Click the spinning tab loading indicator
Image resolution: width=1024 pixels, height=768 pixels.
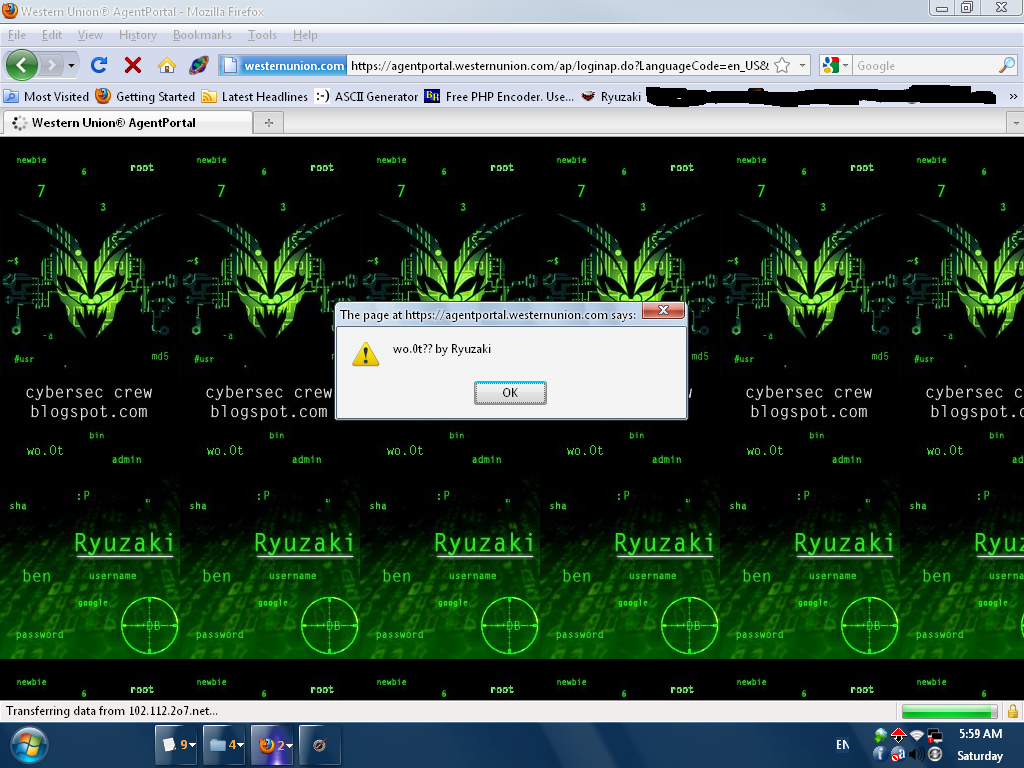point(19,123)
